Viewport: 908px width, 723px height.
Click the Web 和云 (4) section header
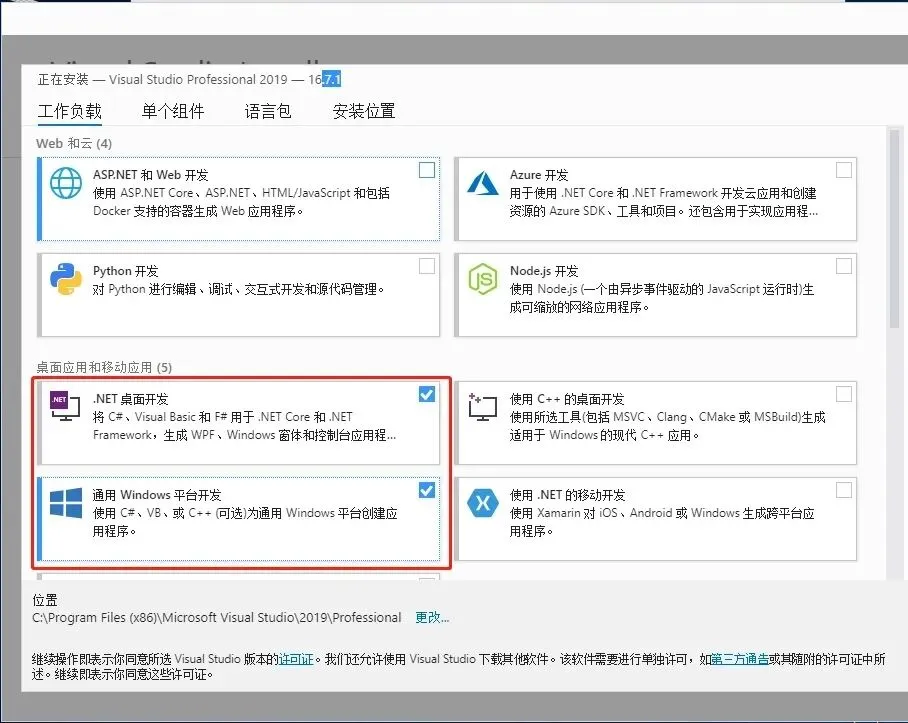74,144
